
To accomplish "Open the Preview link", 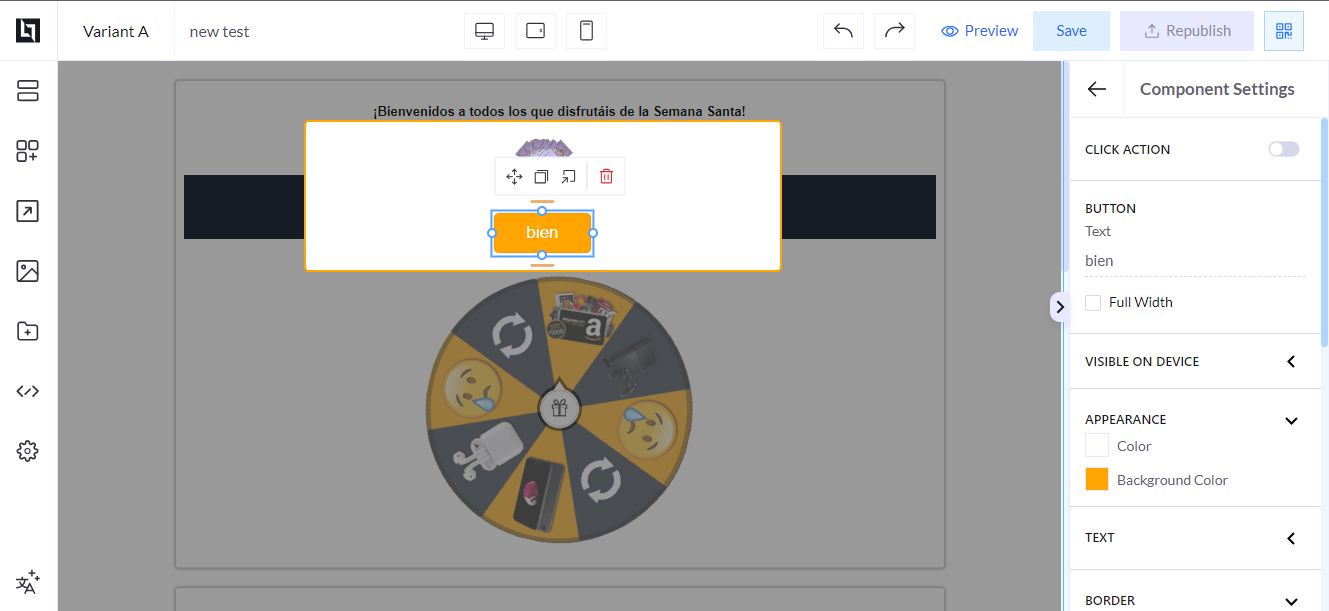I will tap(980, 31).
